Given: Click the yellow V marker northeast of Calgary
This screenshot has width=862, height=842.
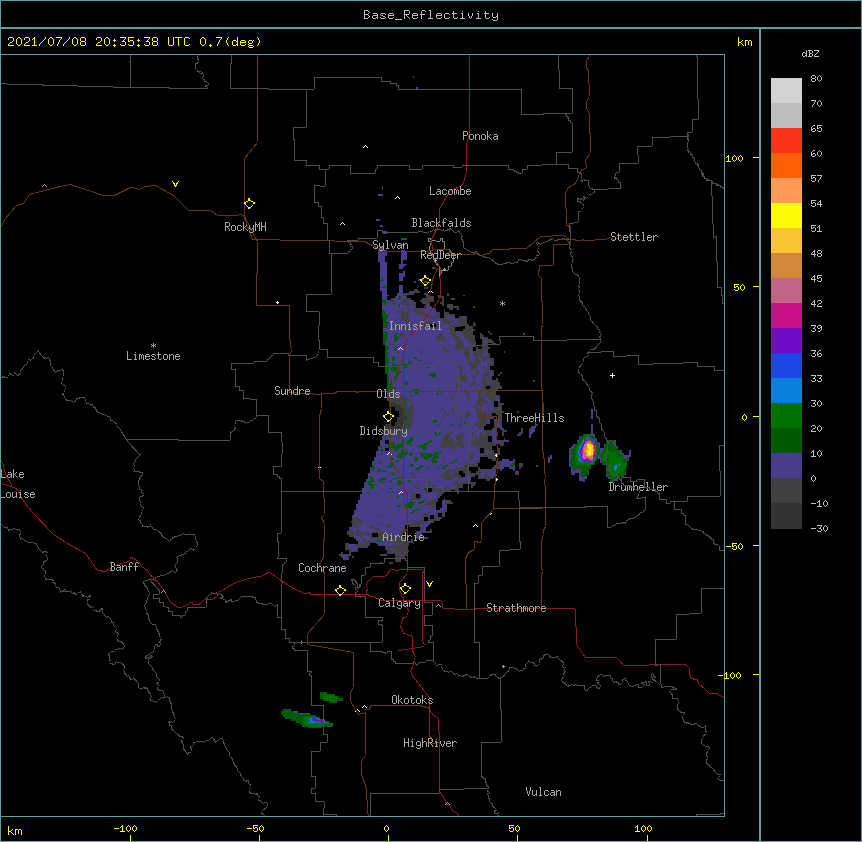Looking at the screenshot, I should [429, 584].
